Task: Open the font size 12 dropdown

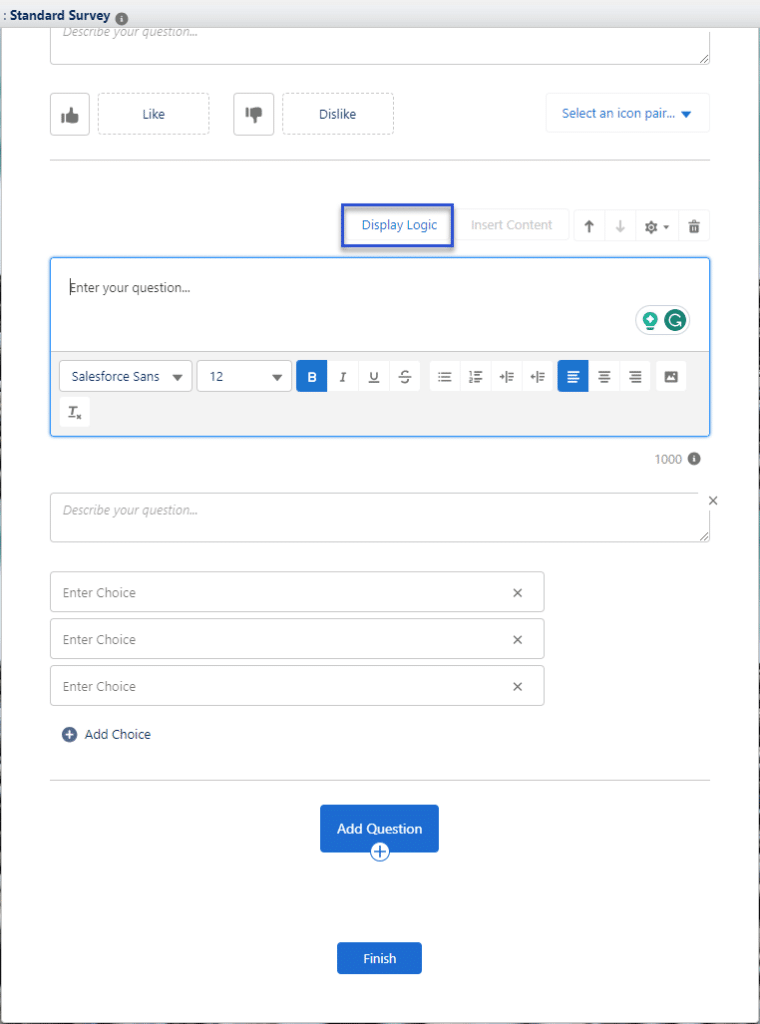Action: (244, 377)
